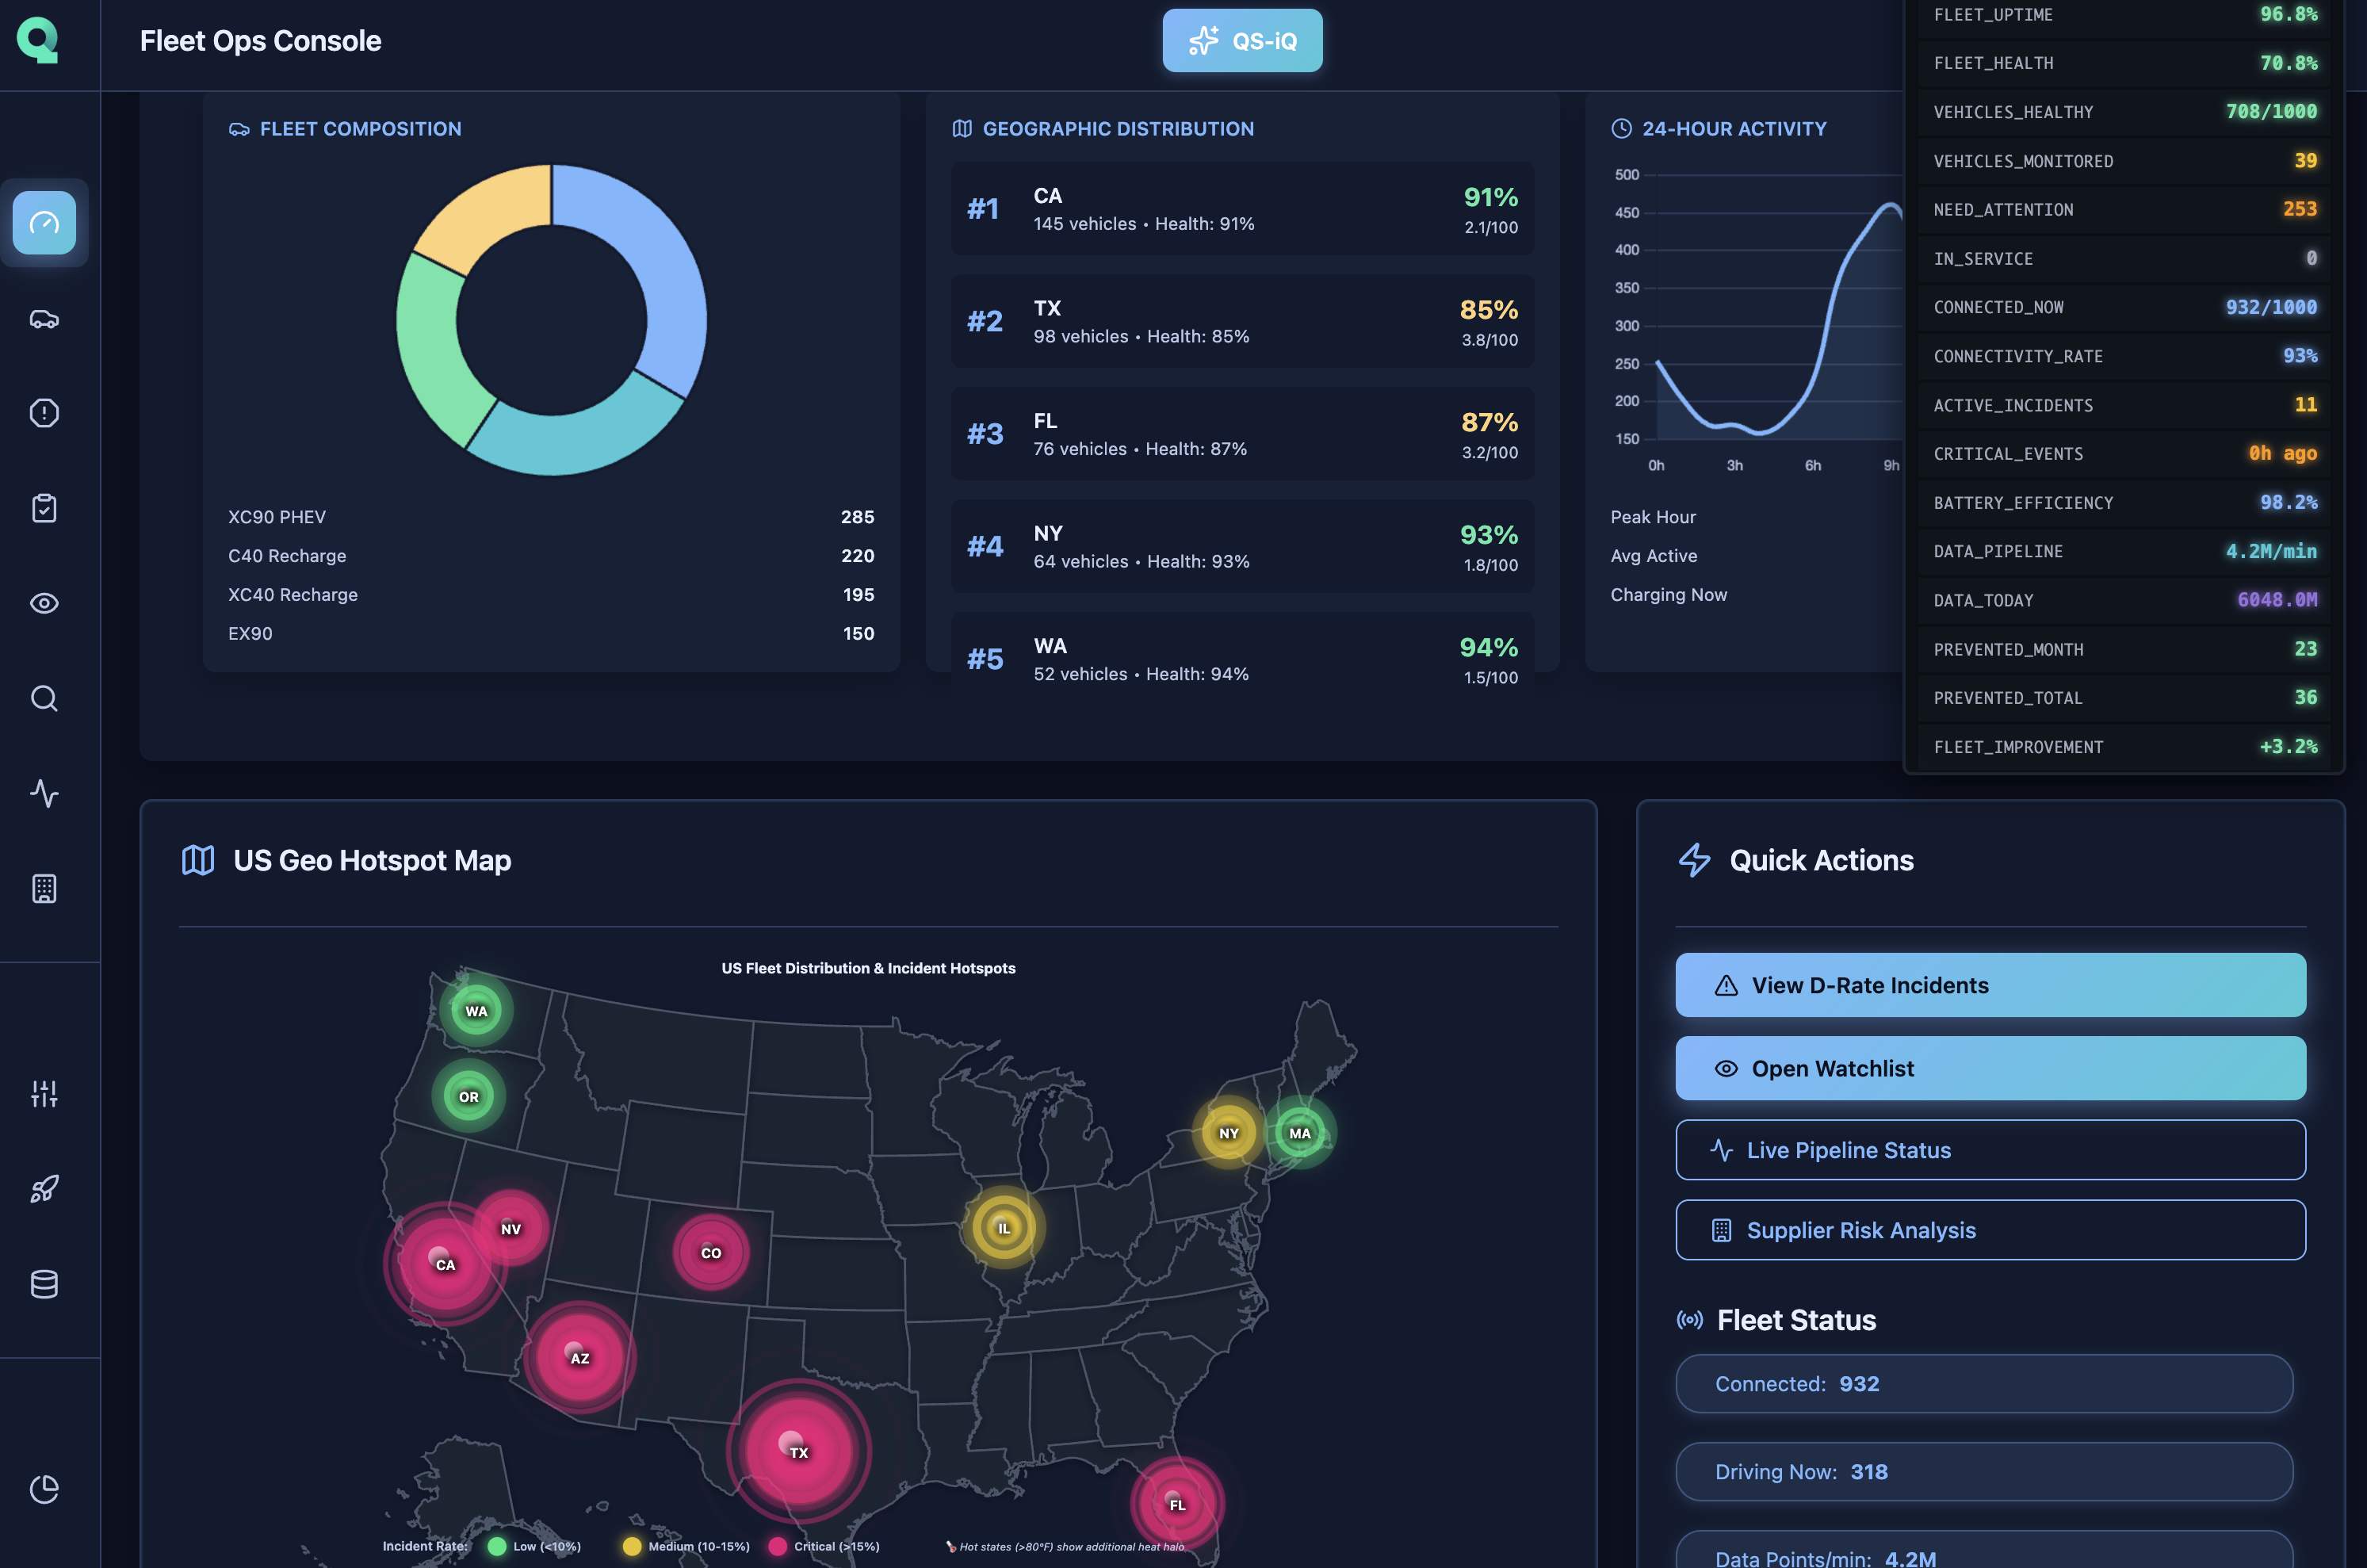Open Supplier Risk Analysis
Image resolution: width=2367 pixels, height=1568 pixels.
click(1990, 1230)
